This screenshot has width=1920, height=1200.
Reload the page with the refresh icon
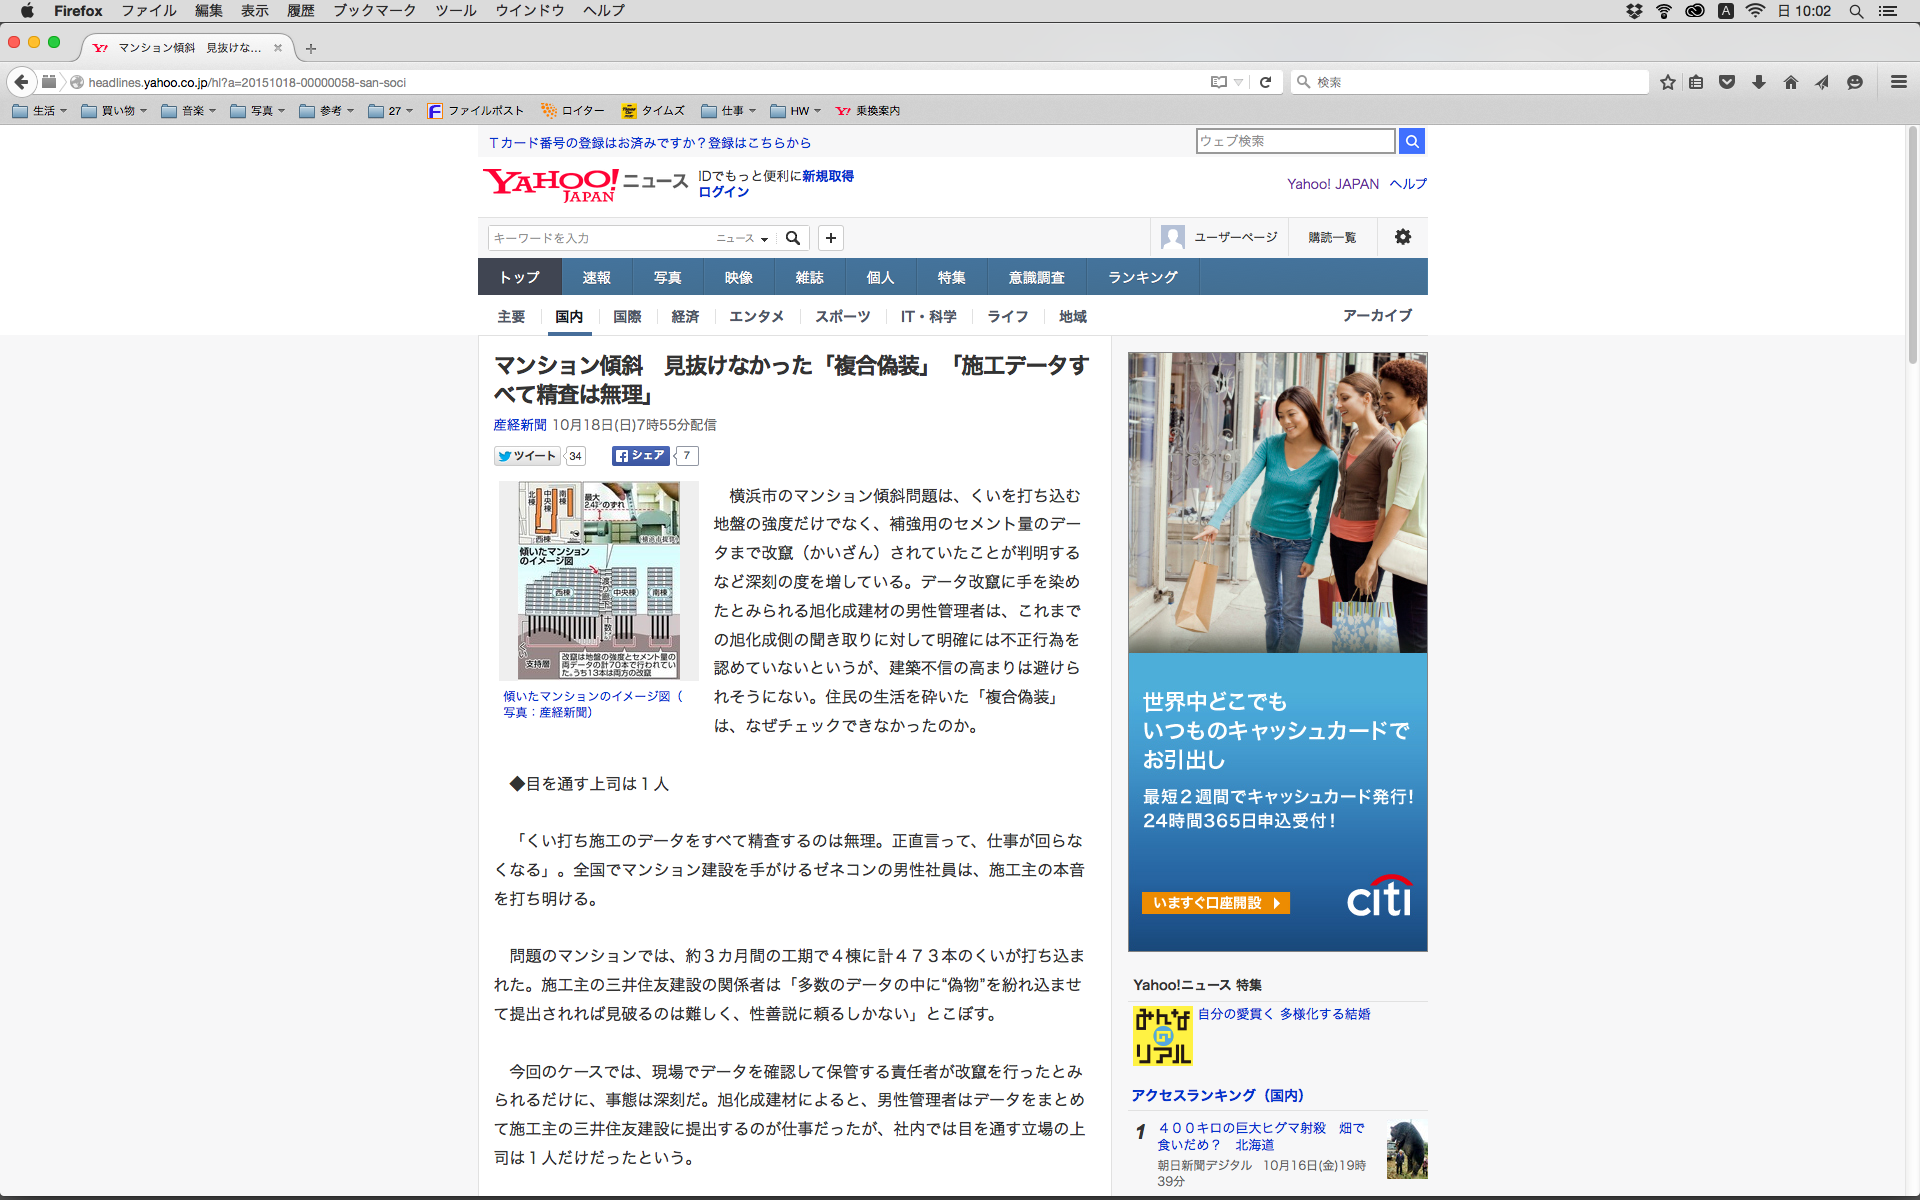[1265, 82]
